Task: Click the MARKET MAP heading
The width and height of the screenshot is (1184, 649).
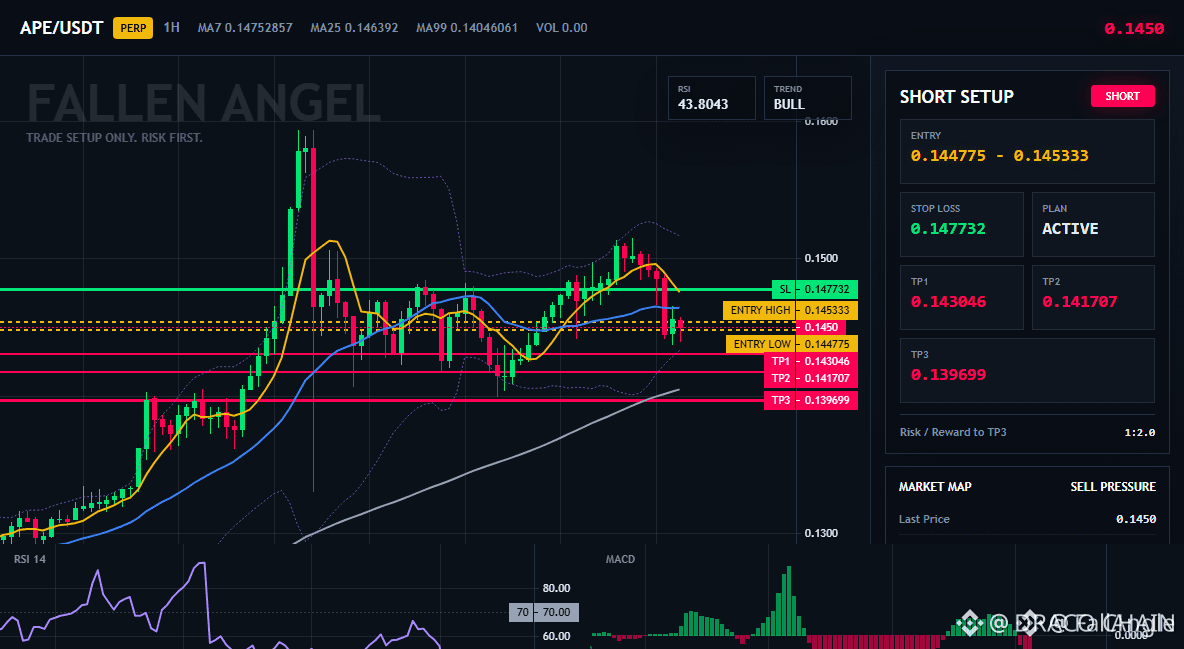Action: [935, 487]
